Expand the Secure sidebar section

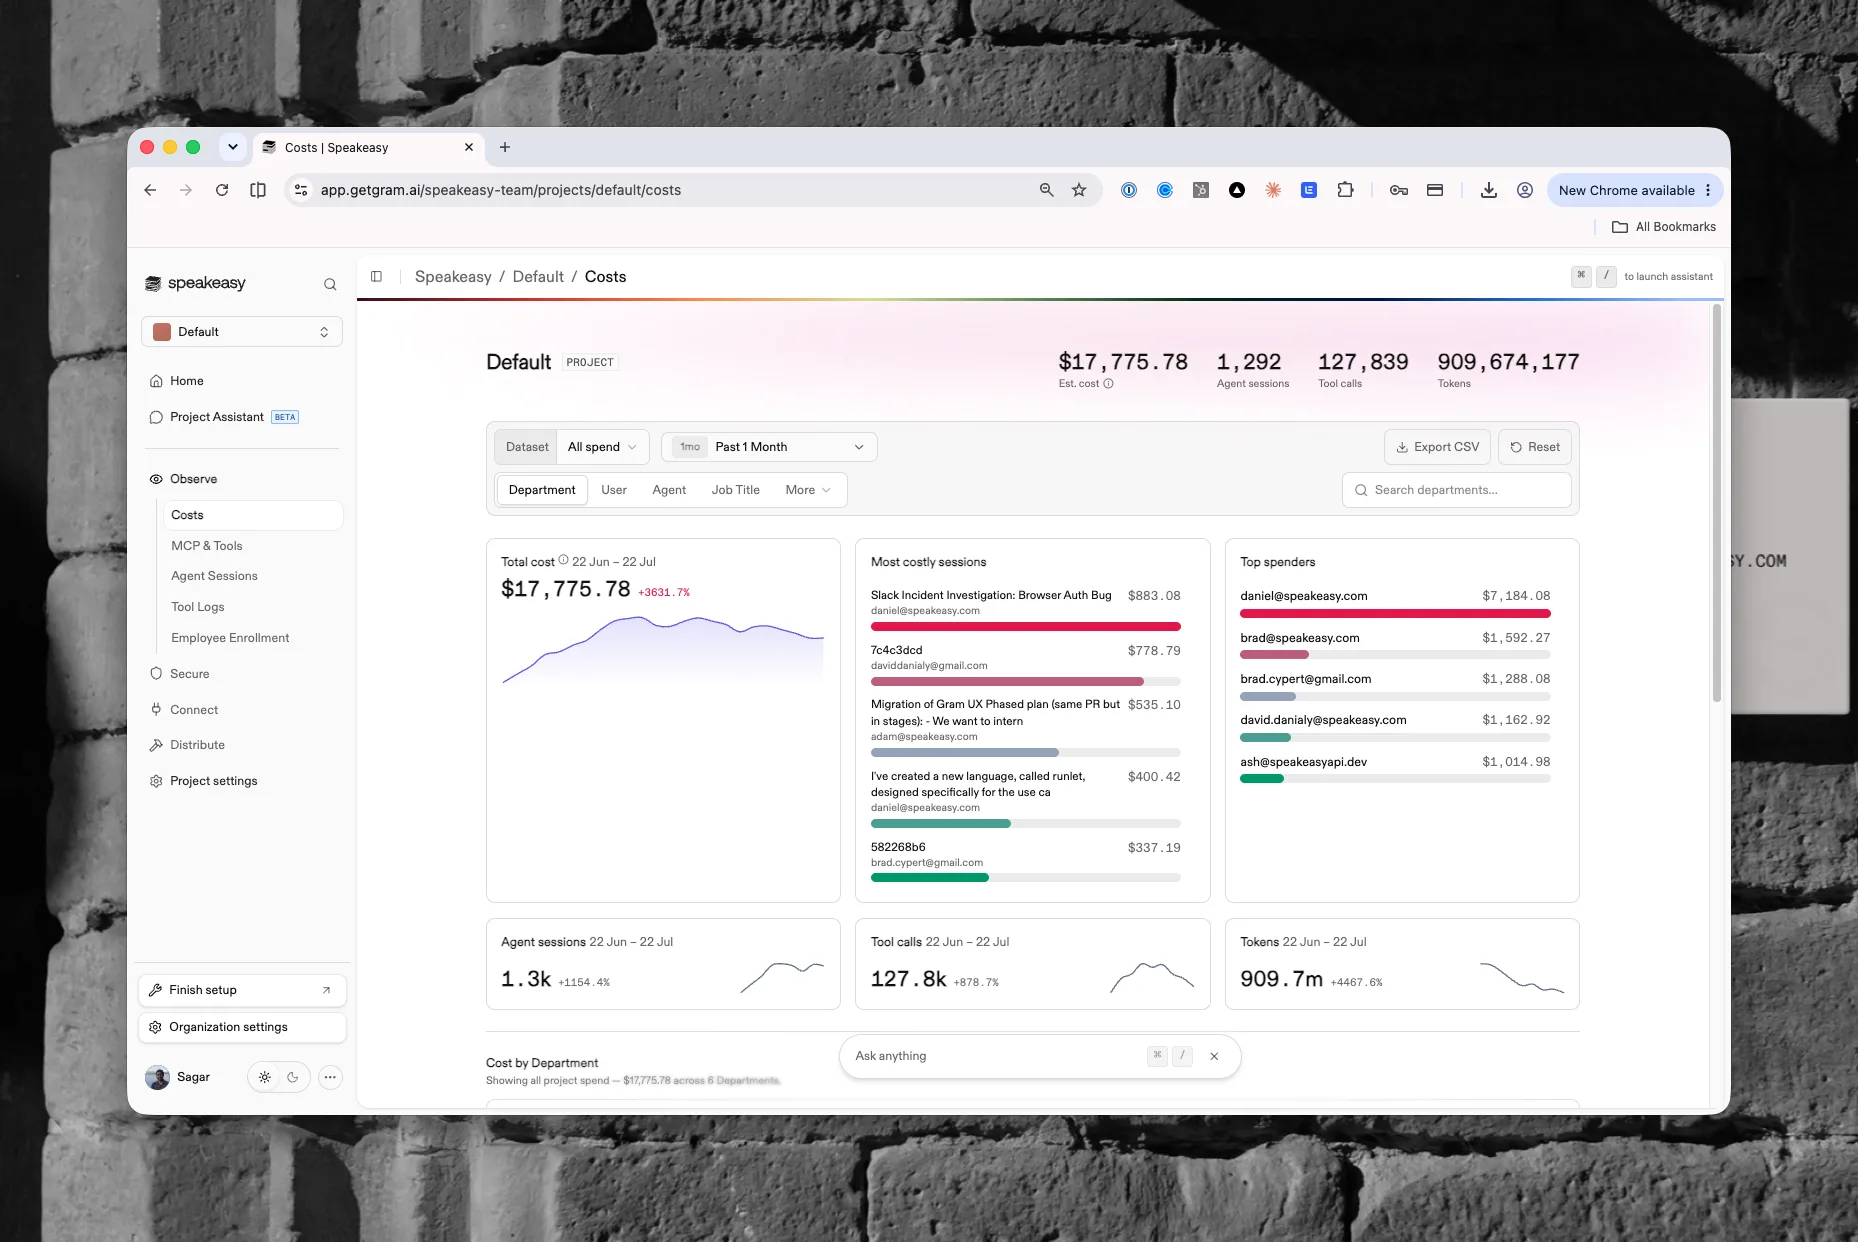pyautogui.click(x=190, y=674)
